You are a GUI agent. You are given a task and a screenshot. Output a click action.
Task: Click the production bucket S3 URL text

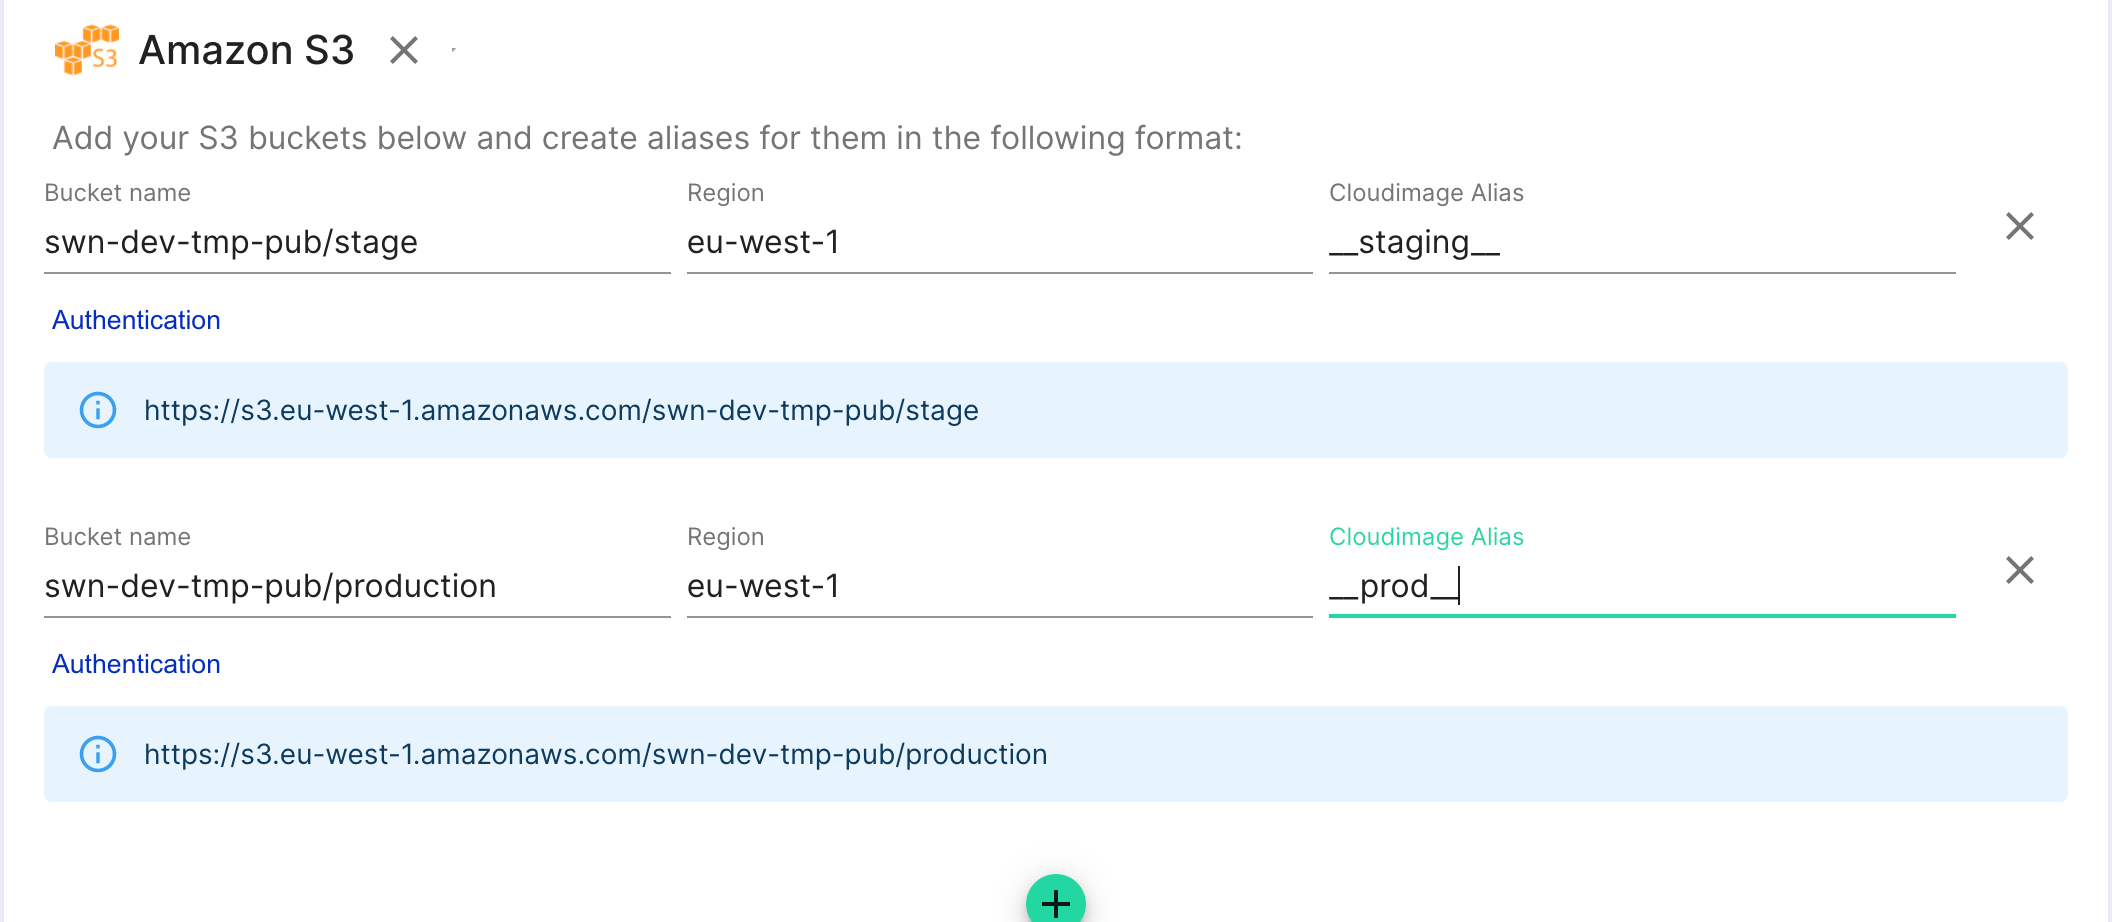click(595, 754)
